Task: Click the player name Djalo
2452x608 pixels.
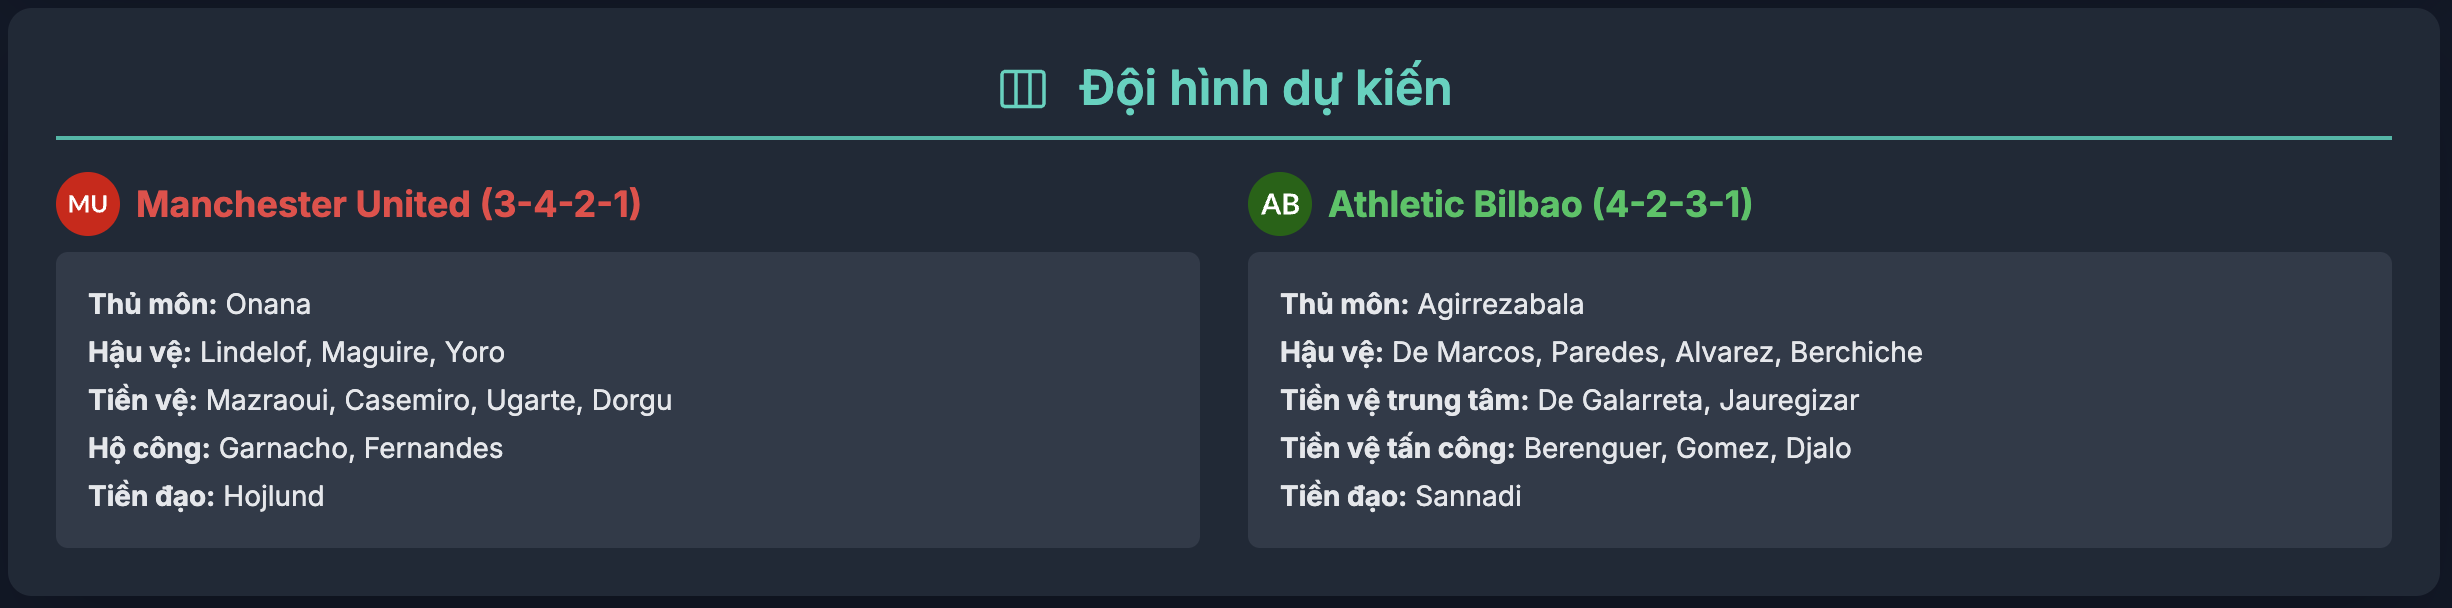Action: 1818,448
